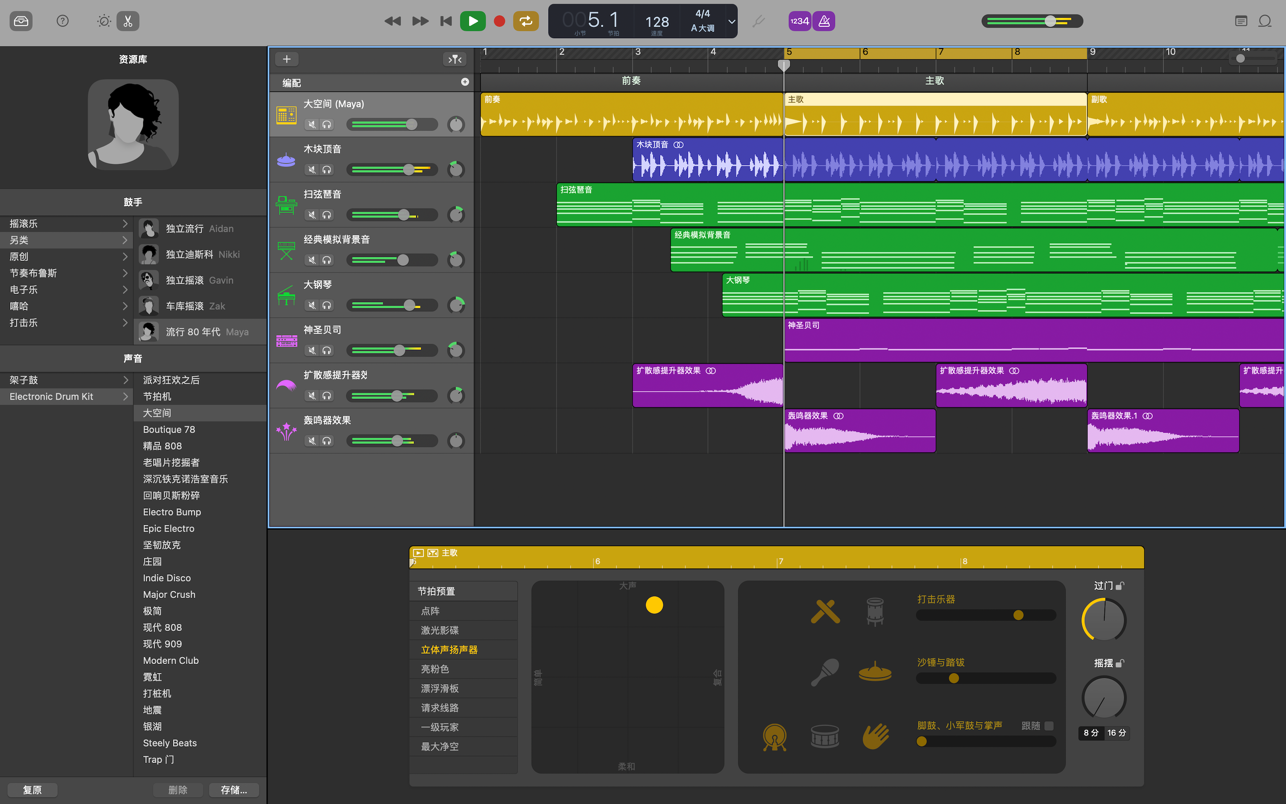Select the kick drum icon in drummer editor
The image size is (1286, 804).
click(x=774, y=738)
